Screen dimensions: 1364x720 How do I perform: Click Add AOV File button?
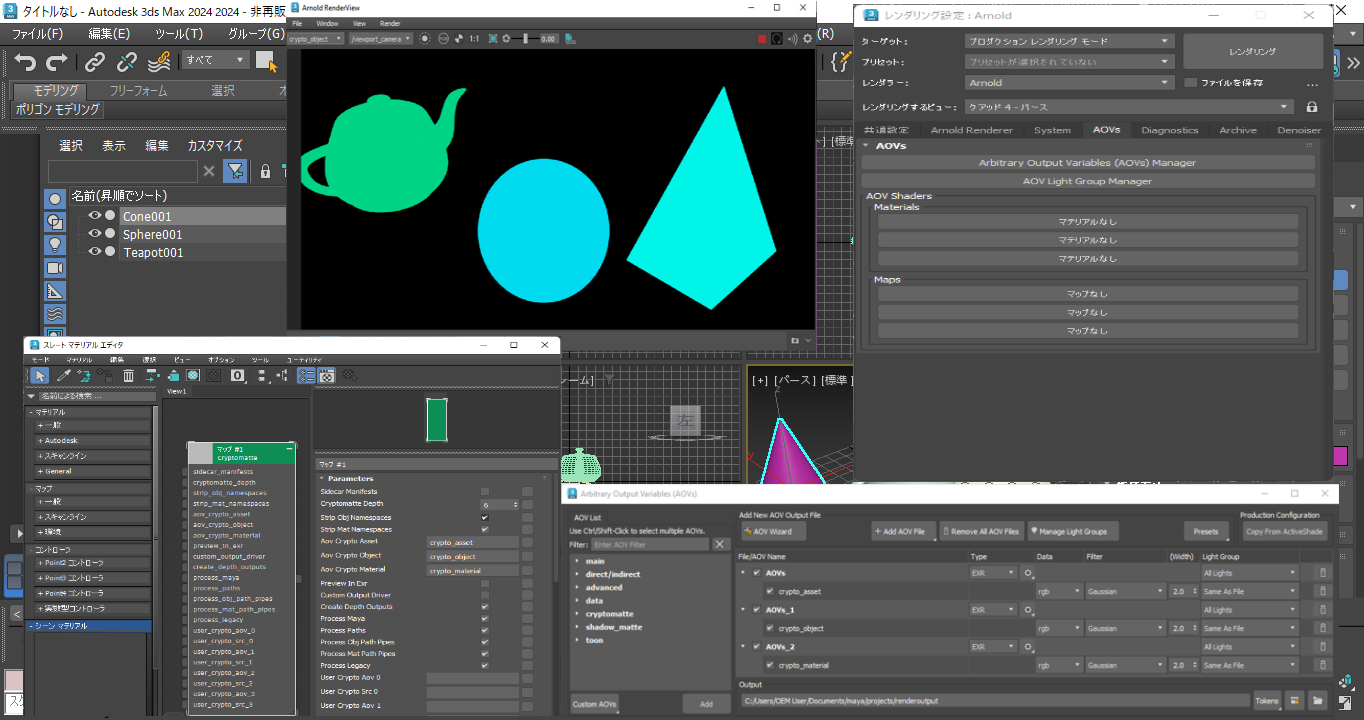point(904,531)
